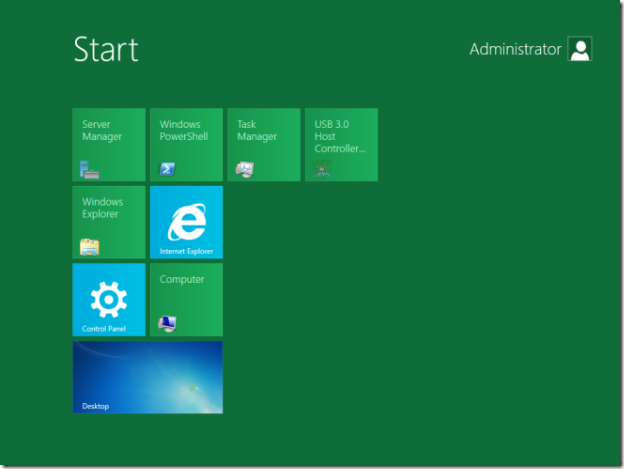Open Control Panel using the gear icon

pos(108,299)
